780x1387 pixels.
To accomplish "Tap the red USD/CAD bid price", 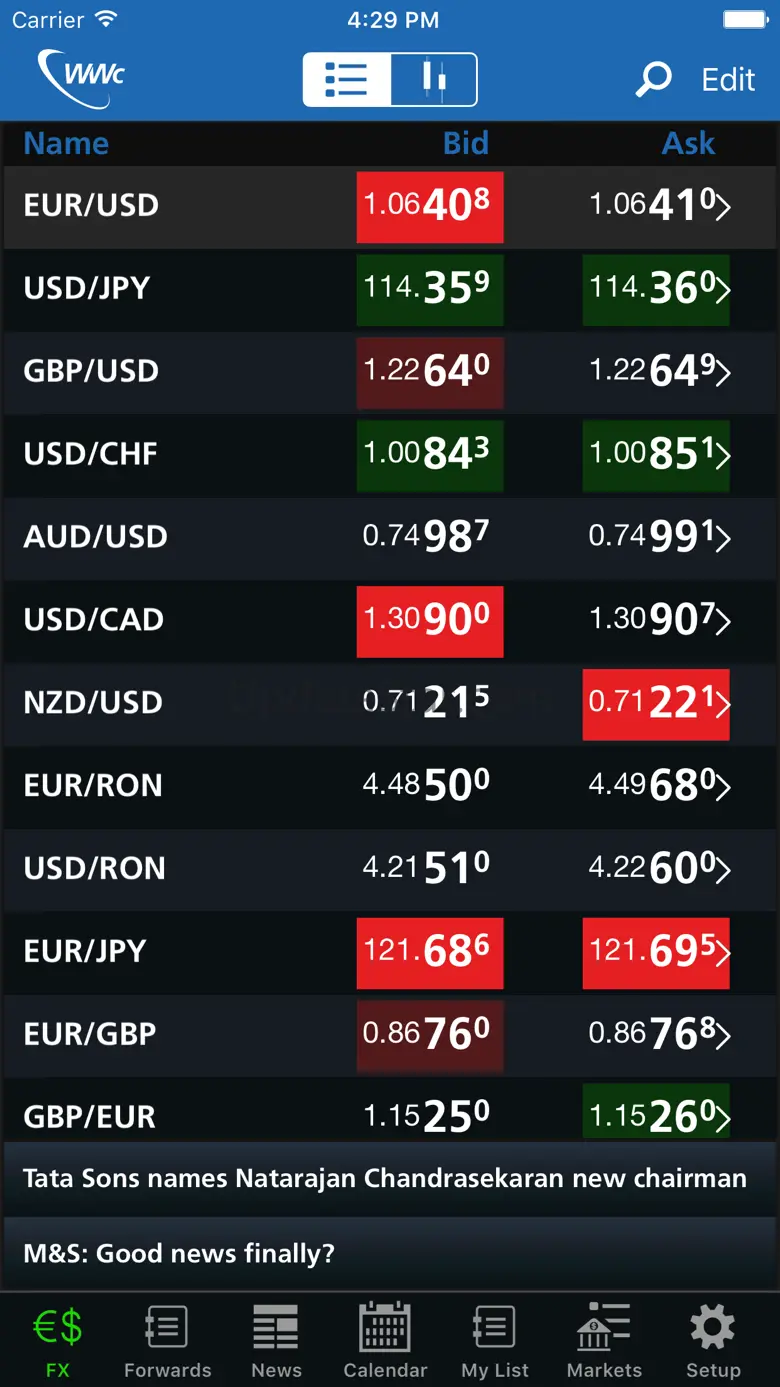I will 429,621.
